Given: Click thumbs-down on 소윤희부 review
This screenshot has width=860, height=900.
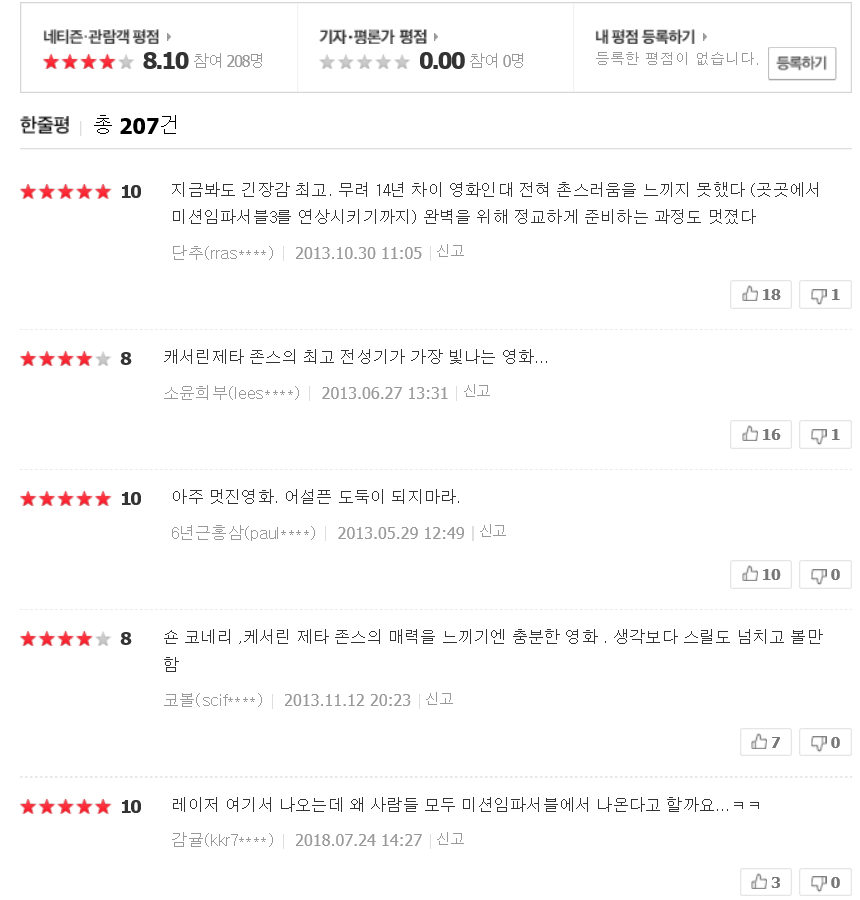Looking at the screenshot, I should (825, 435).
